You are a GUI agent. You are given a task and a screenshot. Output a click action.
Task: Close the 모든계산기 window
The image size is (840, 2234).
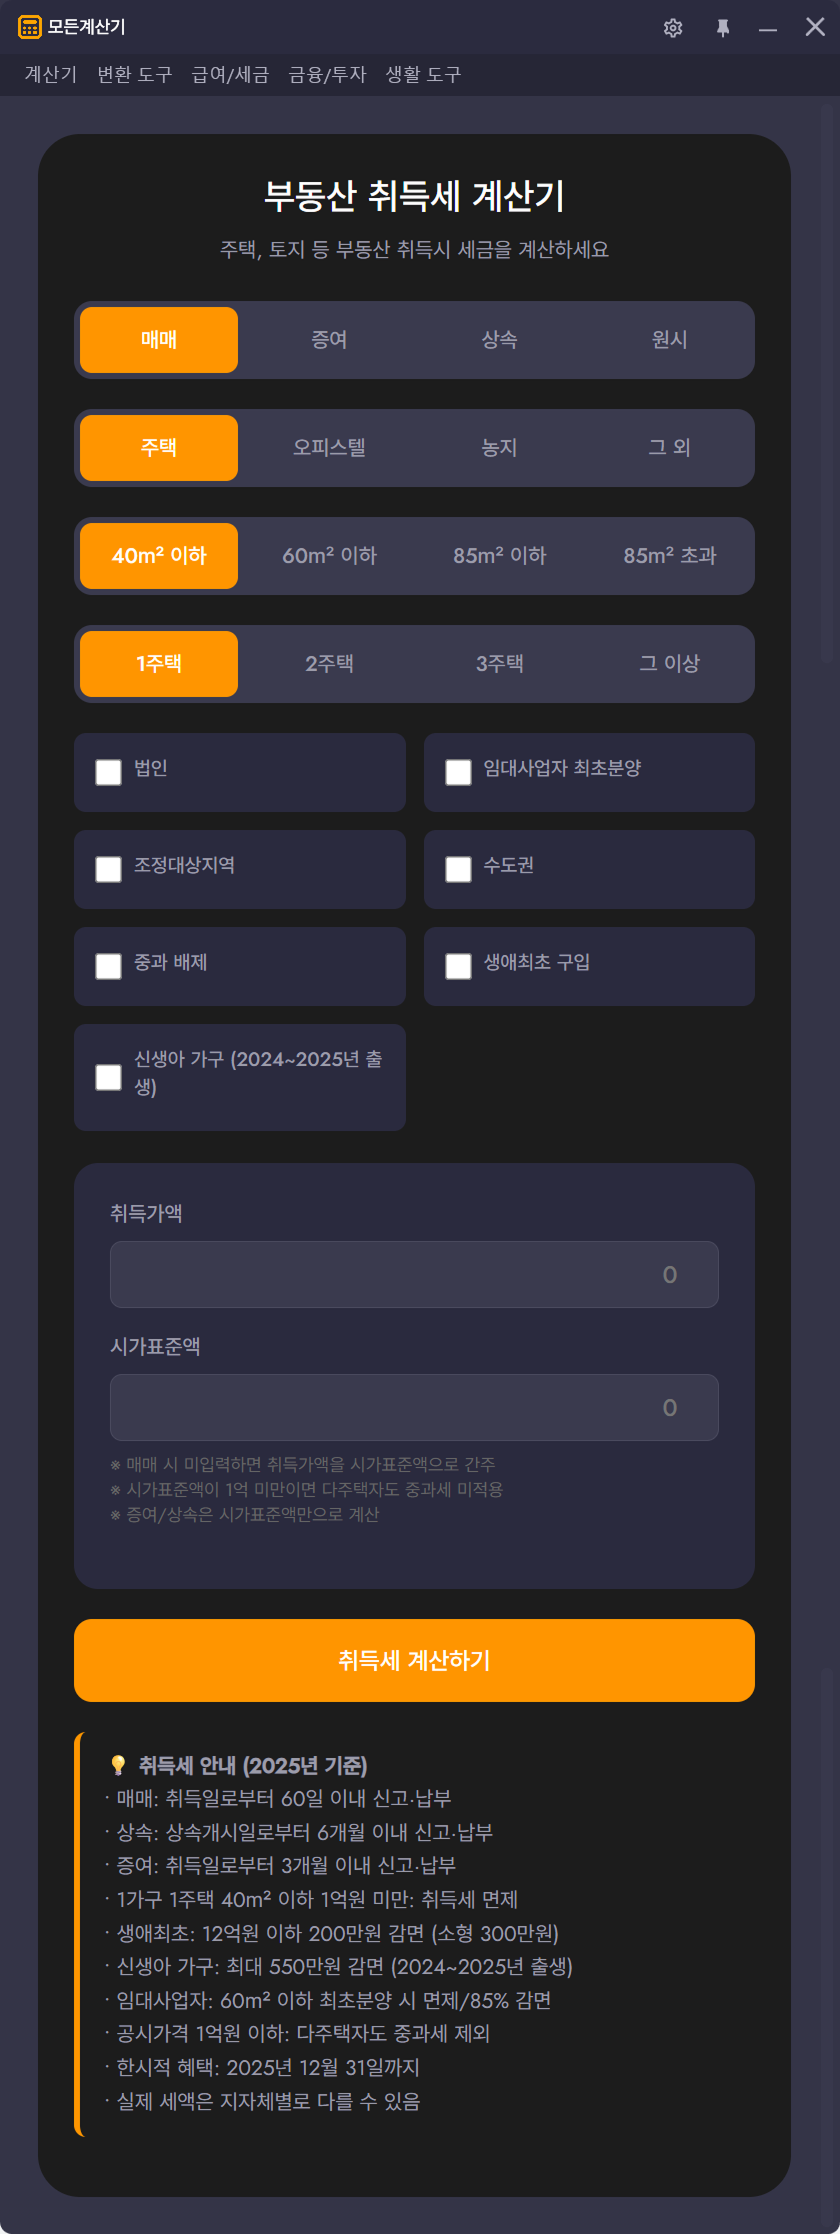click(x=815, y=27)
